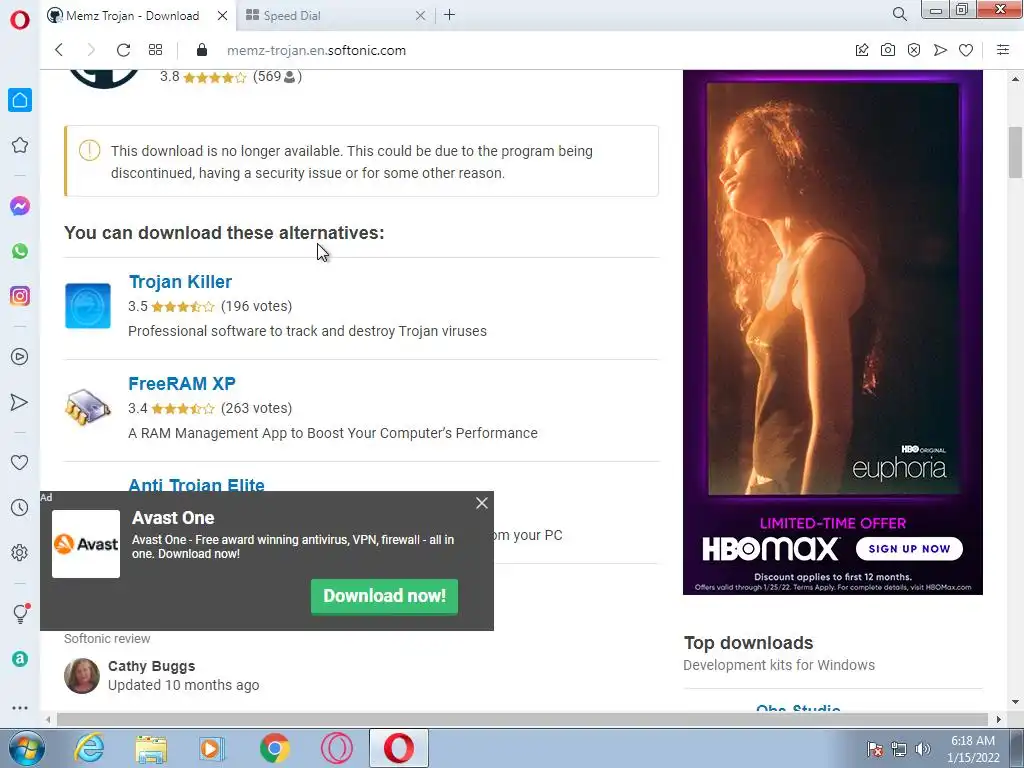This screenshot has height=768, width=1024.
Task: Launch Google Chrome from the taskbar
Action: click(274, 748)
